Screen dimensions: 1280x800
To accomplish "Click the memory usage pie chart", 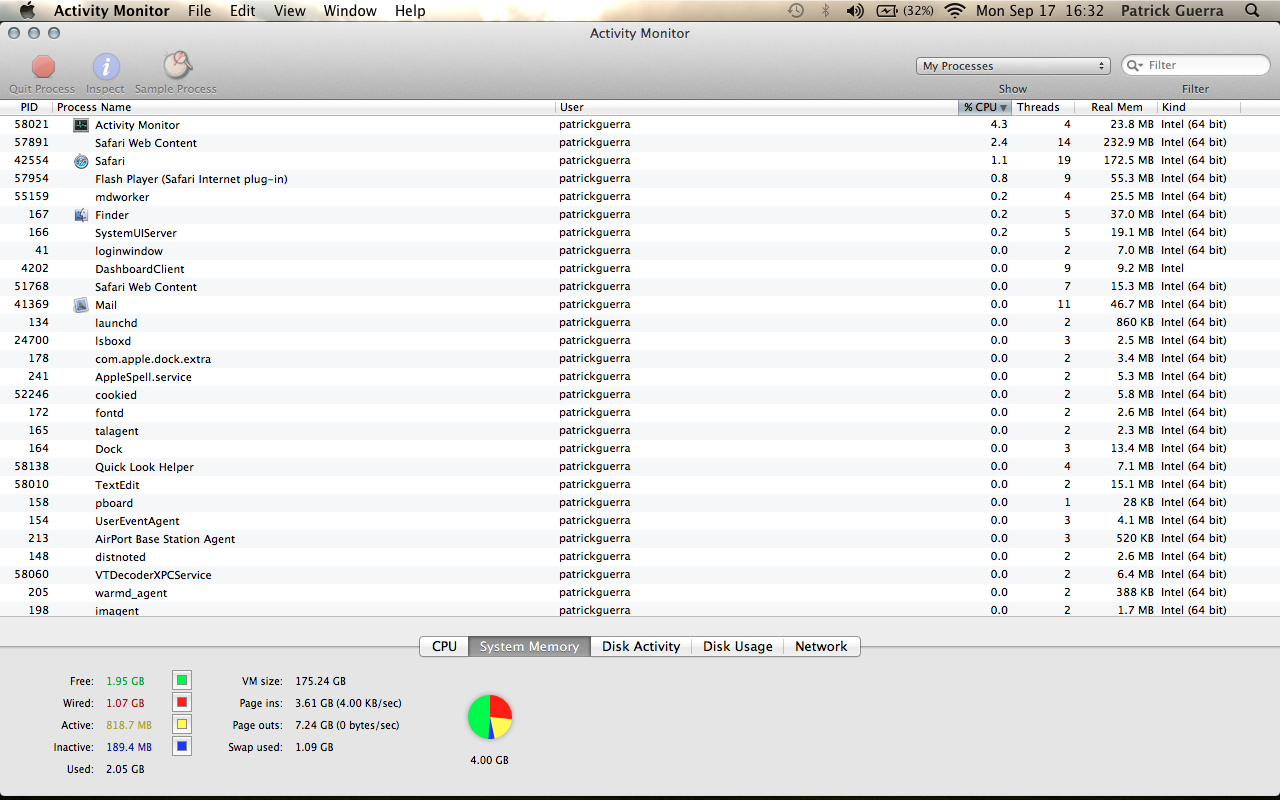I will tap(490, 716).
